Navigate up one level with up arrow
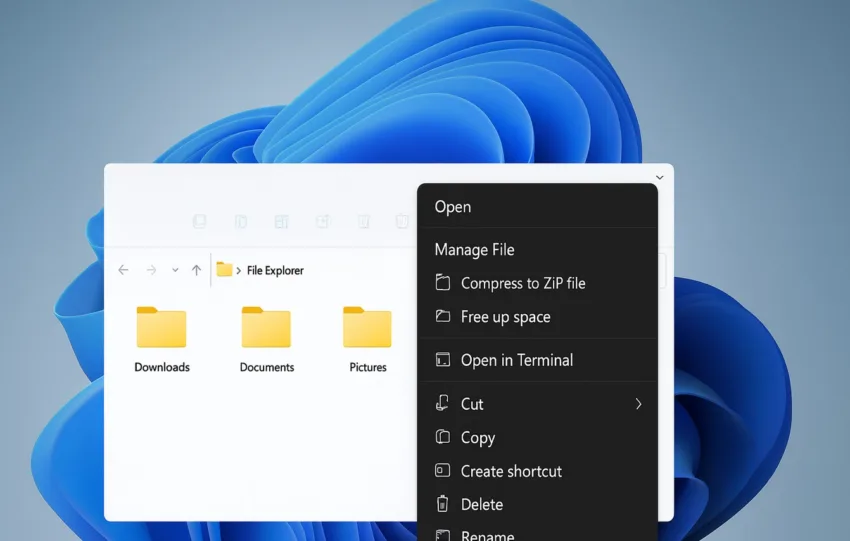Viewport: 850px width, 541px height. click(196, 270)
